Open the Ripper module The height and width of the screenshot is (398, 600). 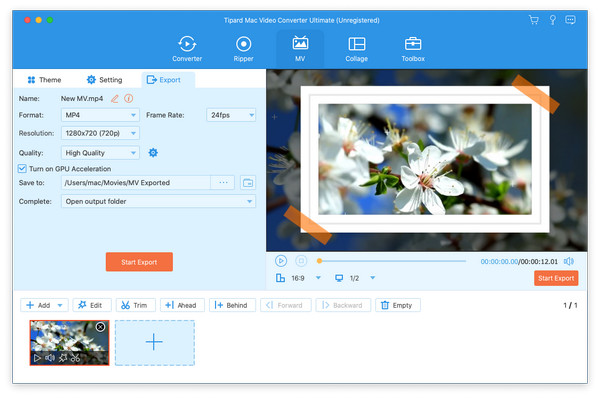tap(243, 49)
